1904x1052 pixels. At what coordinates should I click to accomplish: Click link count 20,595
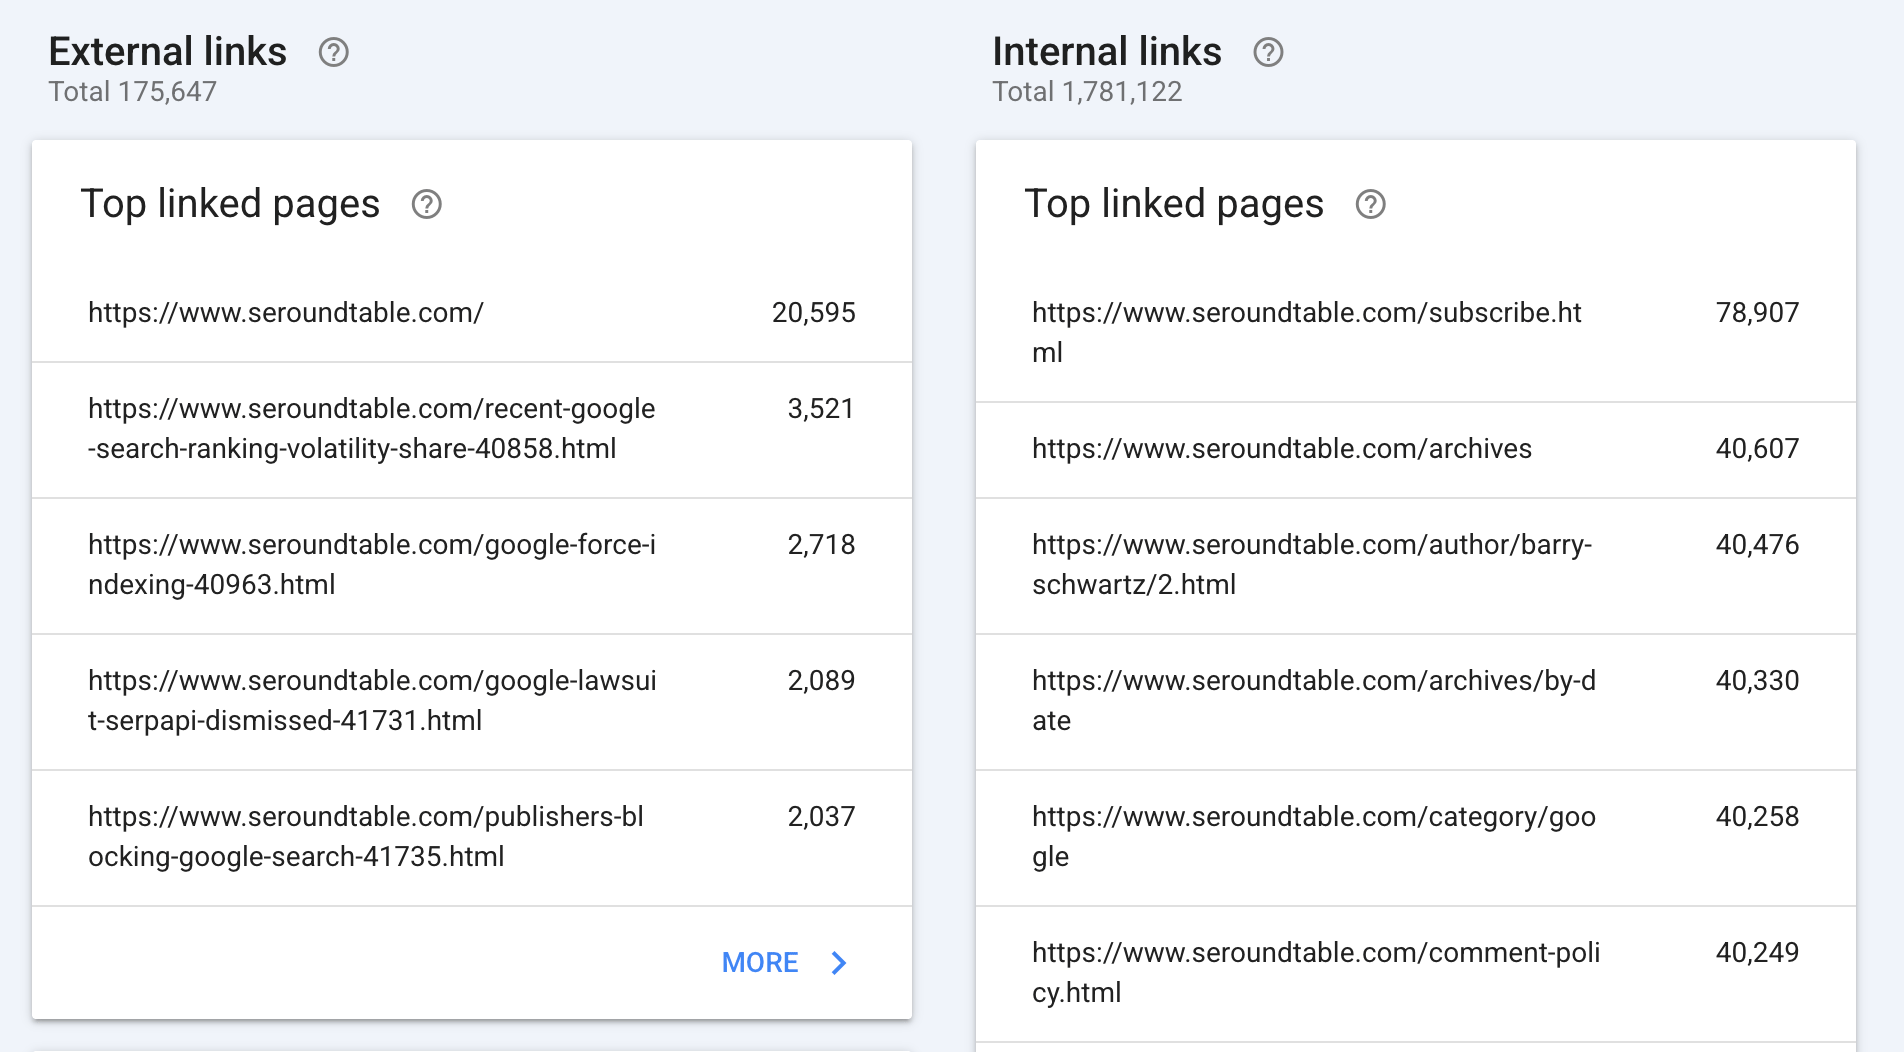pyautogui.click(x=814, y=313)
